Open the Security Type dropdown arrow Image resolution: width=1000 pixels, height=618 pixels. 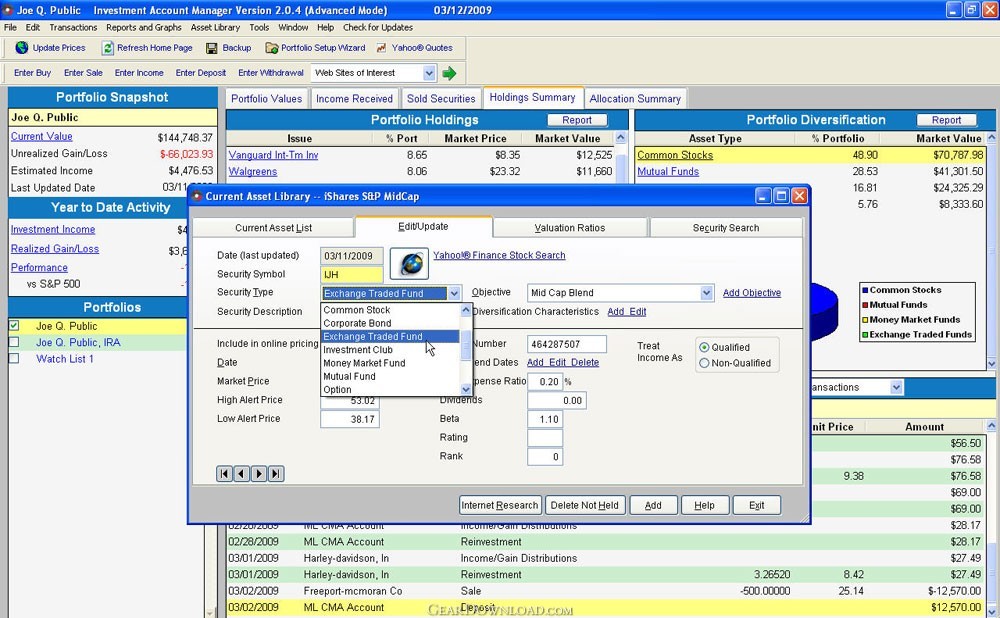(453, 293)
